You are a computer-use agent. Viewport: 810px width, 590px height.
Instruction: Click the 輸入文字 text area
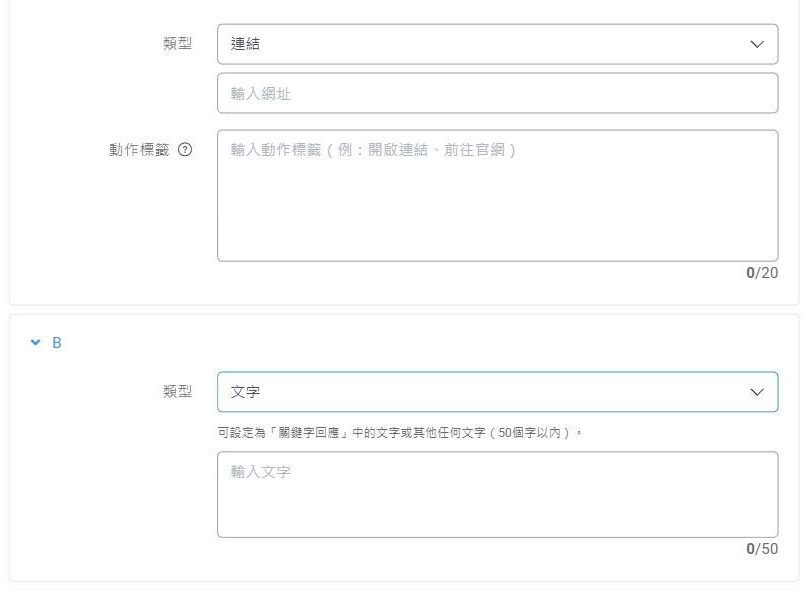click(x=497, y=494)
